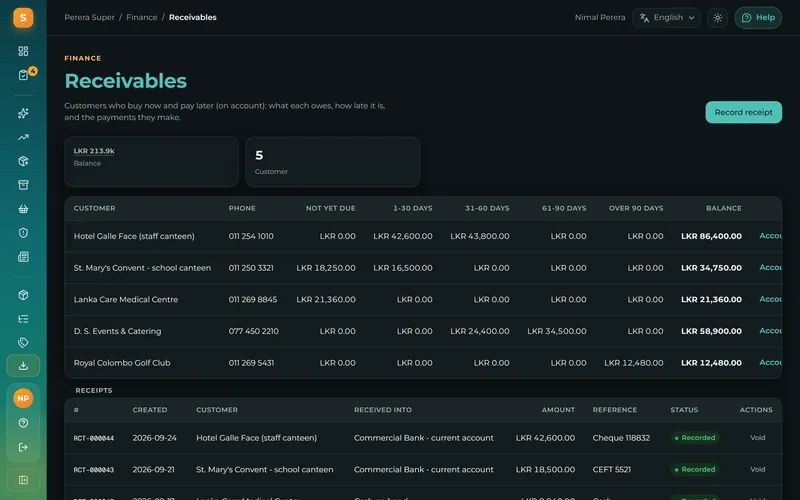Click receipt number RCT-000044
The image size is (800, 500).
pyautogui.click(x=94, y=438)
